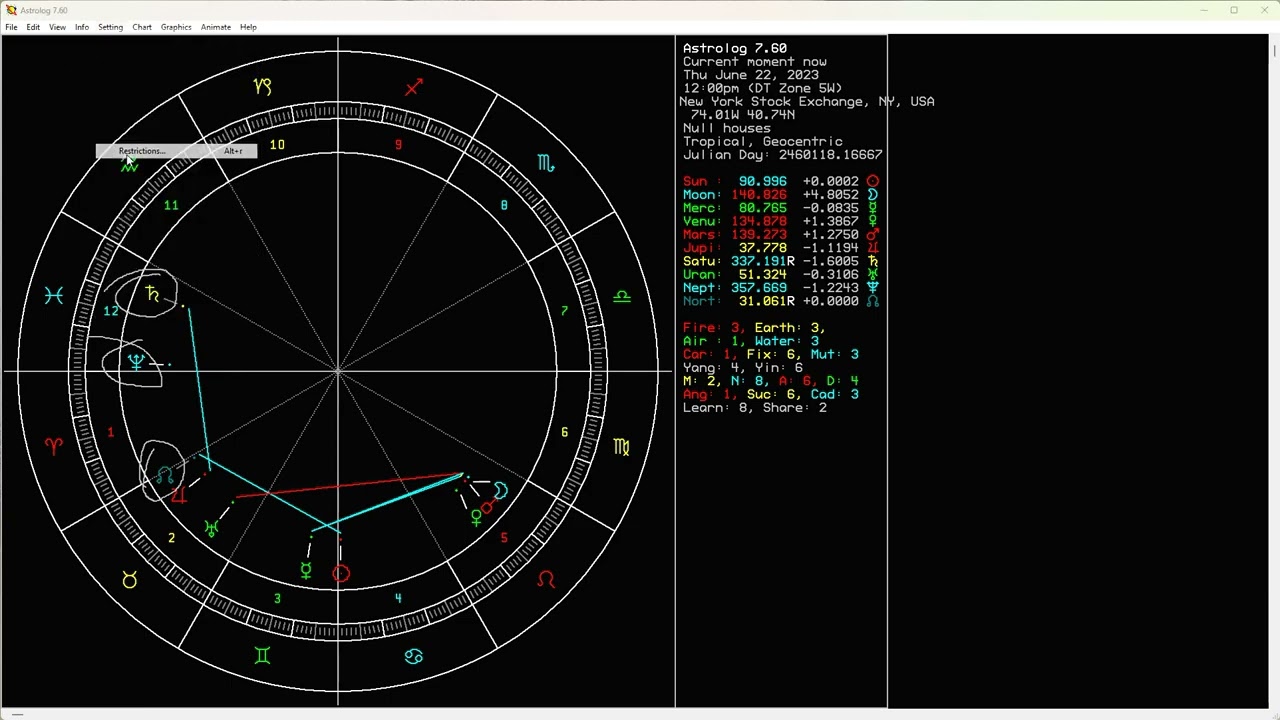Click the red Sun glyph in the chart
1280x720 pixels.
click(341, 574)
